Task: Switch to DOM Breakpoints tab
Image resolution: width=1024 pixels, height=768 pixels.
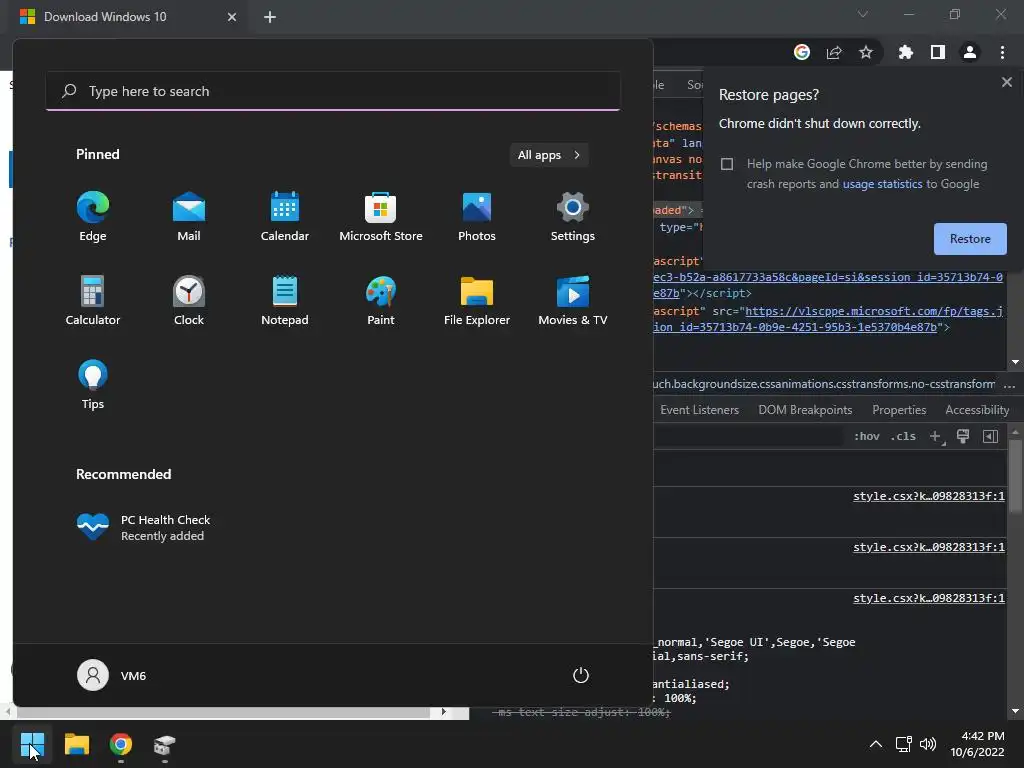Action: click(x=805, y=409)
